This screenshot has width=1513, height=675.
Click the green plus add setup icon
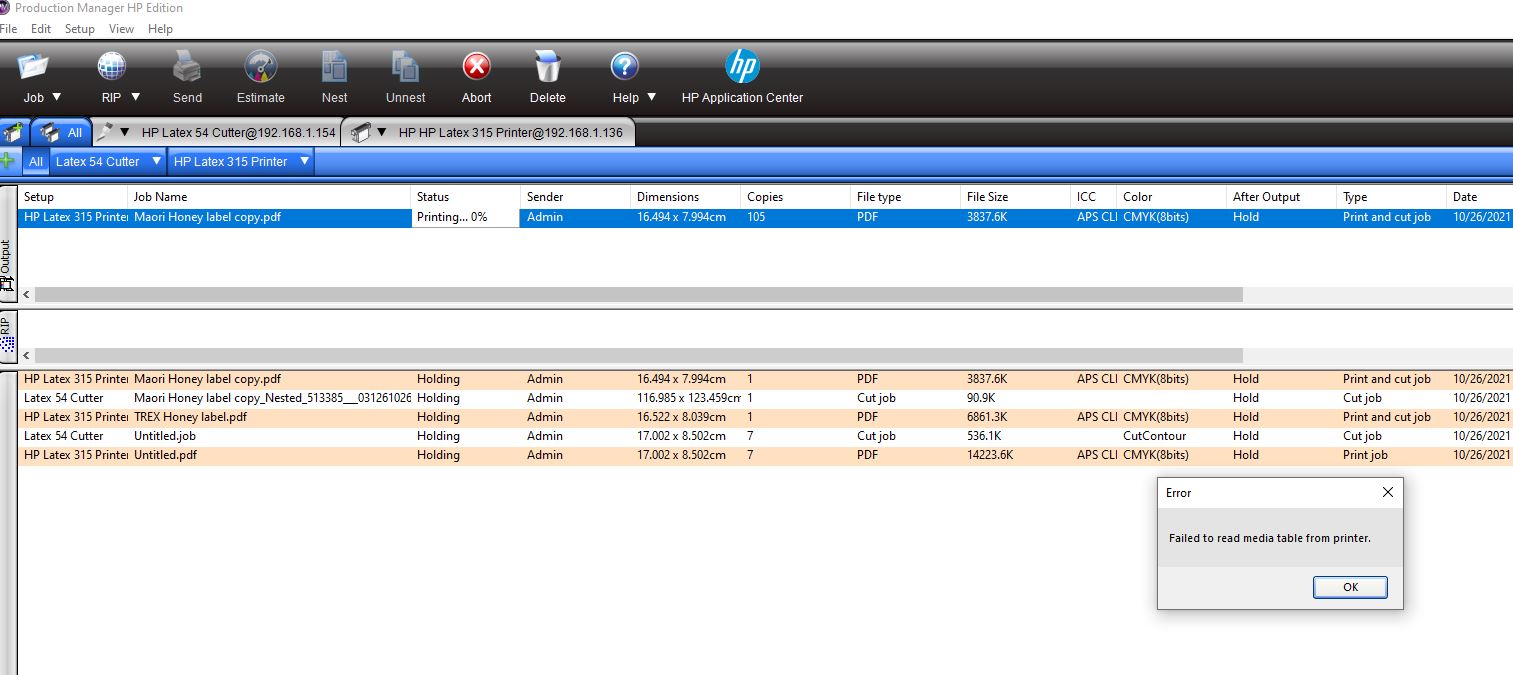pyautogui.click(x=8, y=161)
